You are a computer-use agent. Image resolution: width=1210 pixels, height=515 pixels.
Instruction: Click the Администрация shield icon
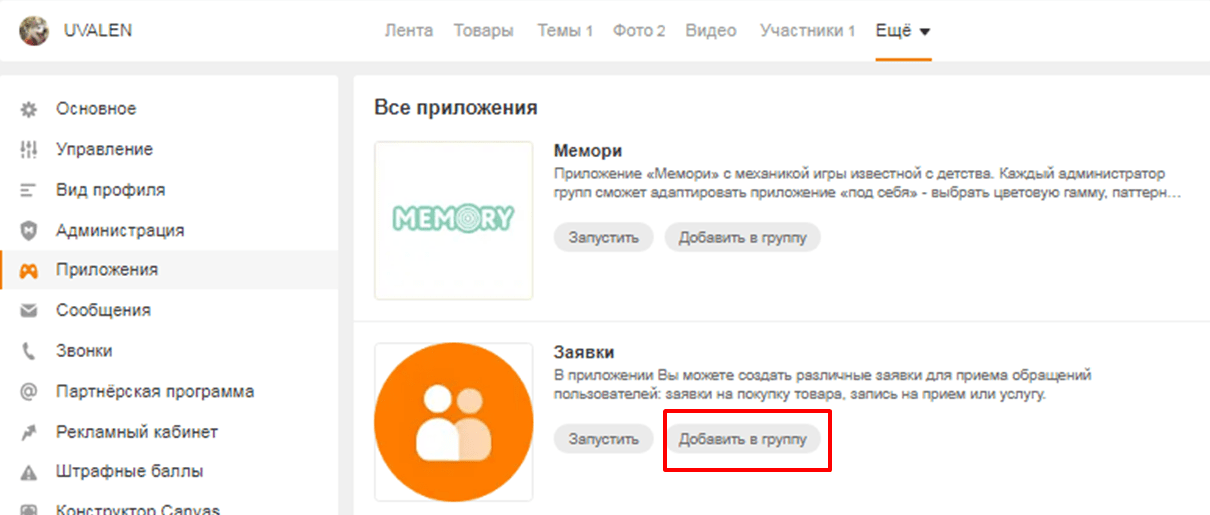29,230
